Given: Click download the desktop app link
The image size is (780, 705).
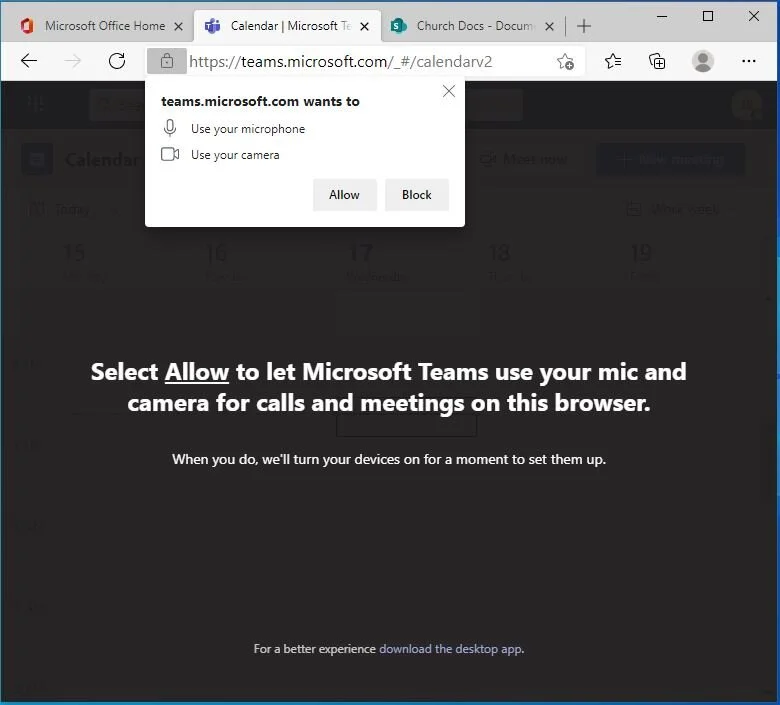Looking at the screenshot, I should tap(451, 649).
